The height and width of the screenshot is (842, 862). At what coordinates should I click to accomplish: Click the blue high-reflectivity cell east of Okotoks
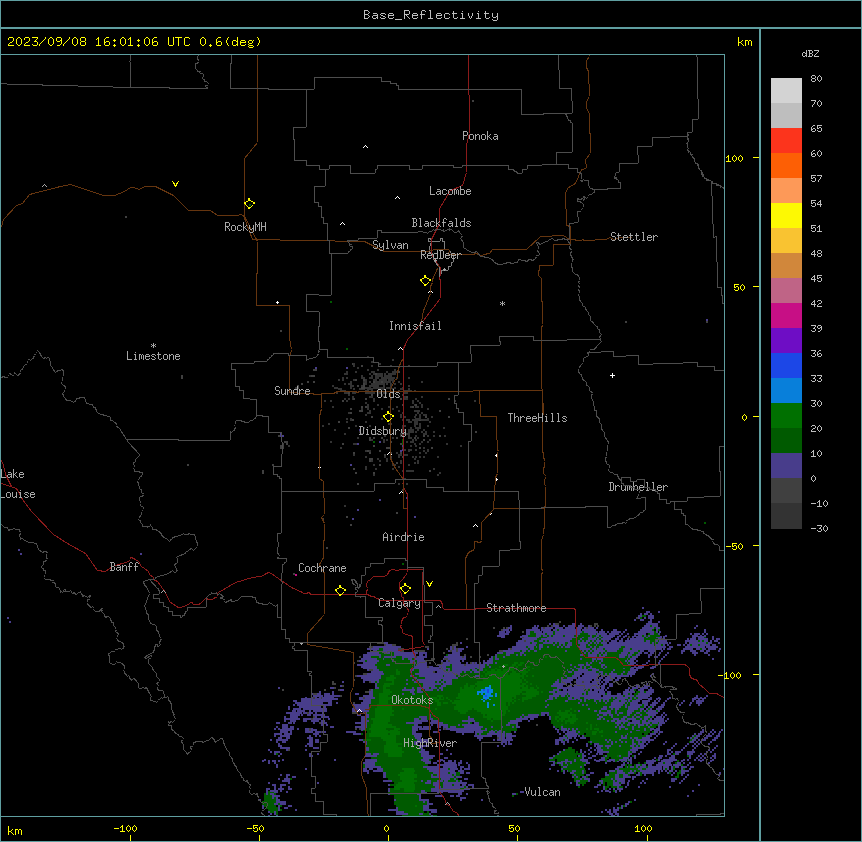pyautogui.click(x=487, y=694)
